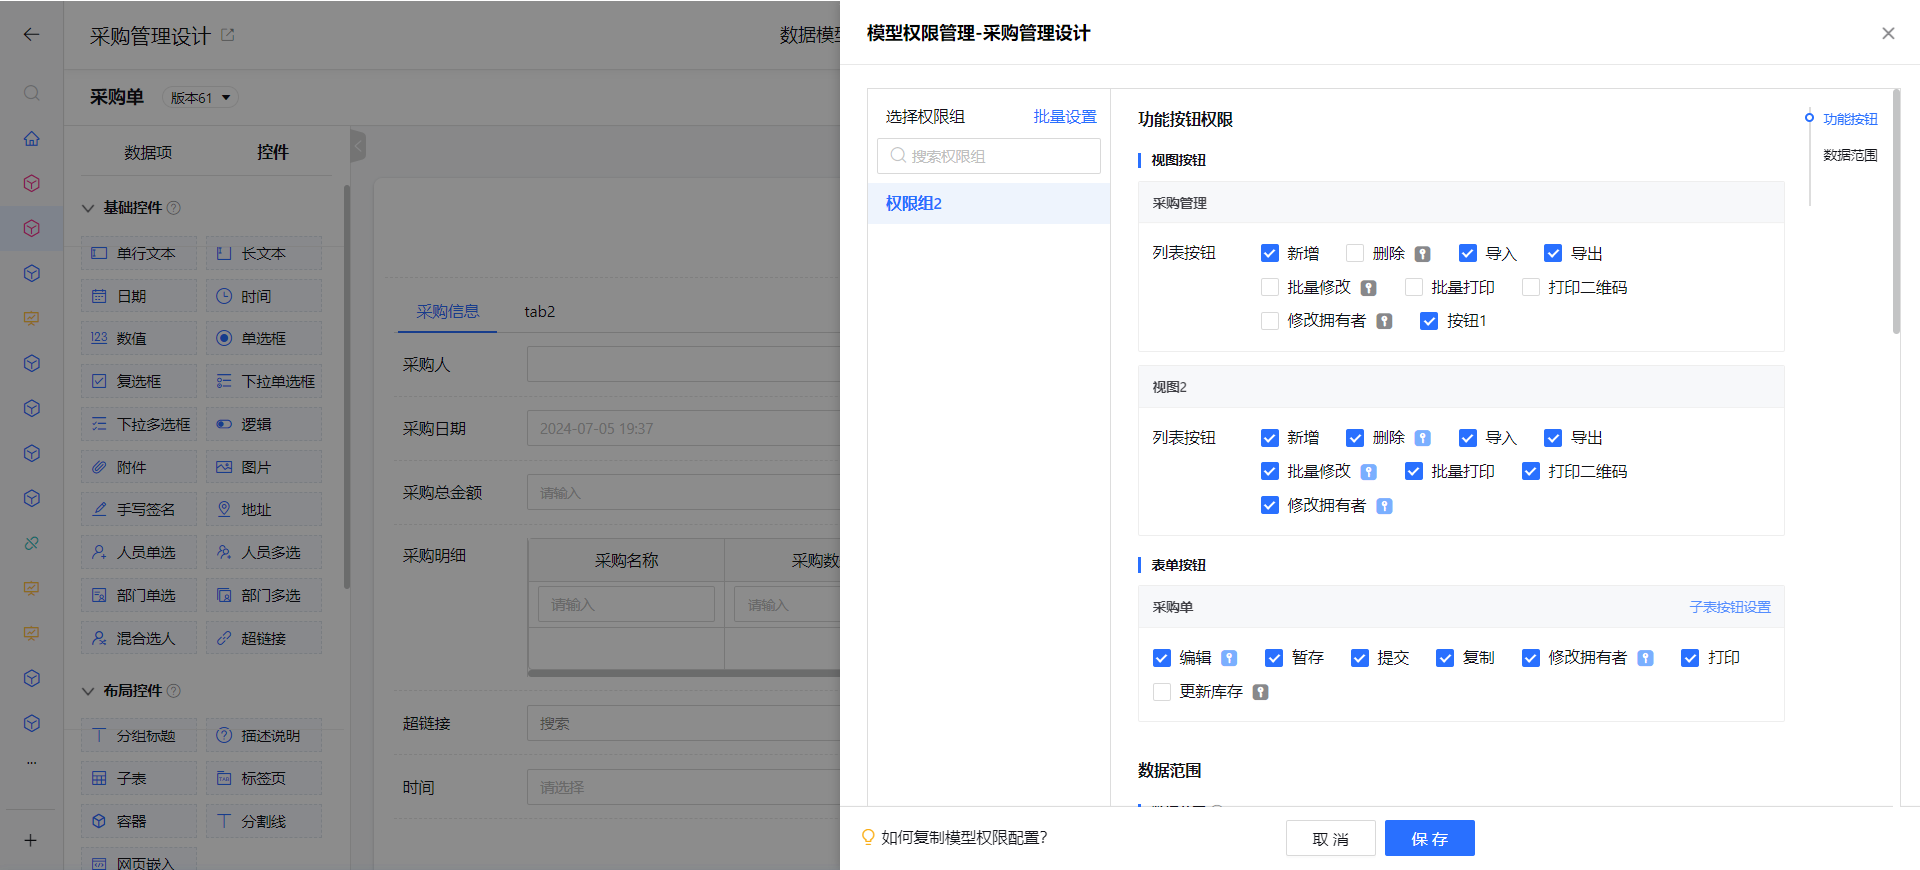1920x870 pixels.
Task: Select the 复选框 control
Action: 139,381
